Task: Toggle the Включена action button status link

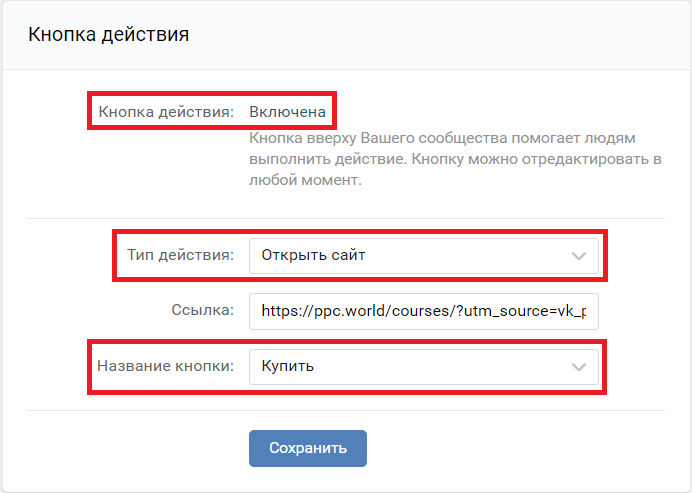Action: 287,112
